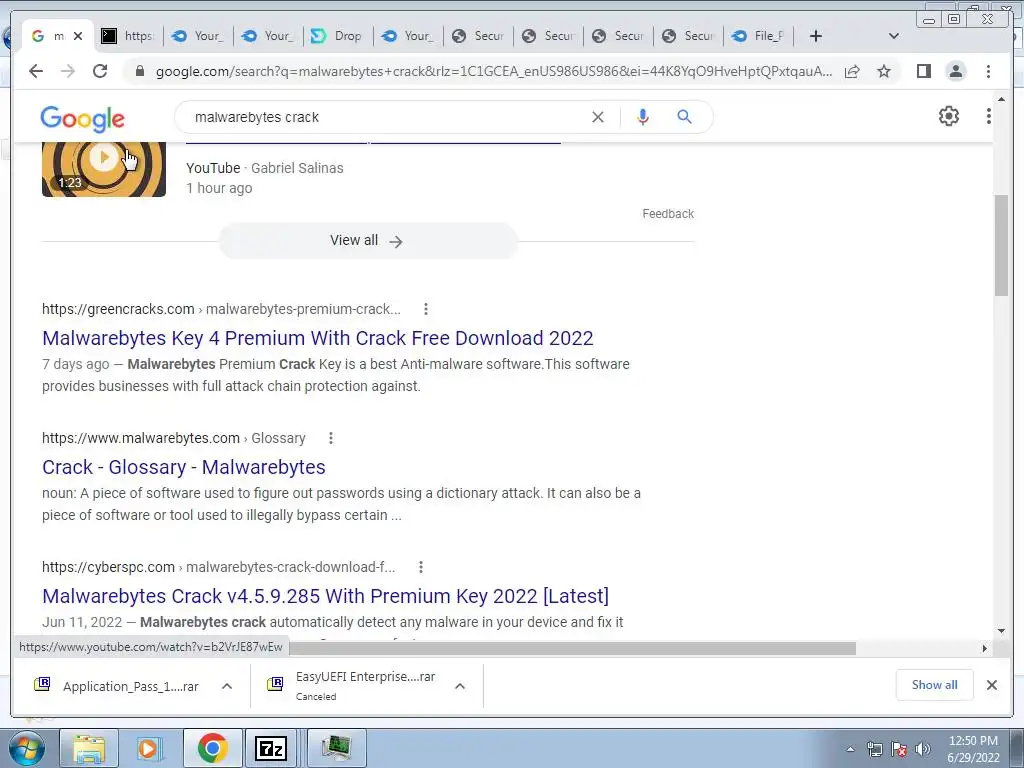
Task: Launch Windows Media Player from taskbar
Action: pos(150,748)
